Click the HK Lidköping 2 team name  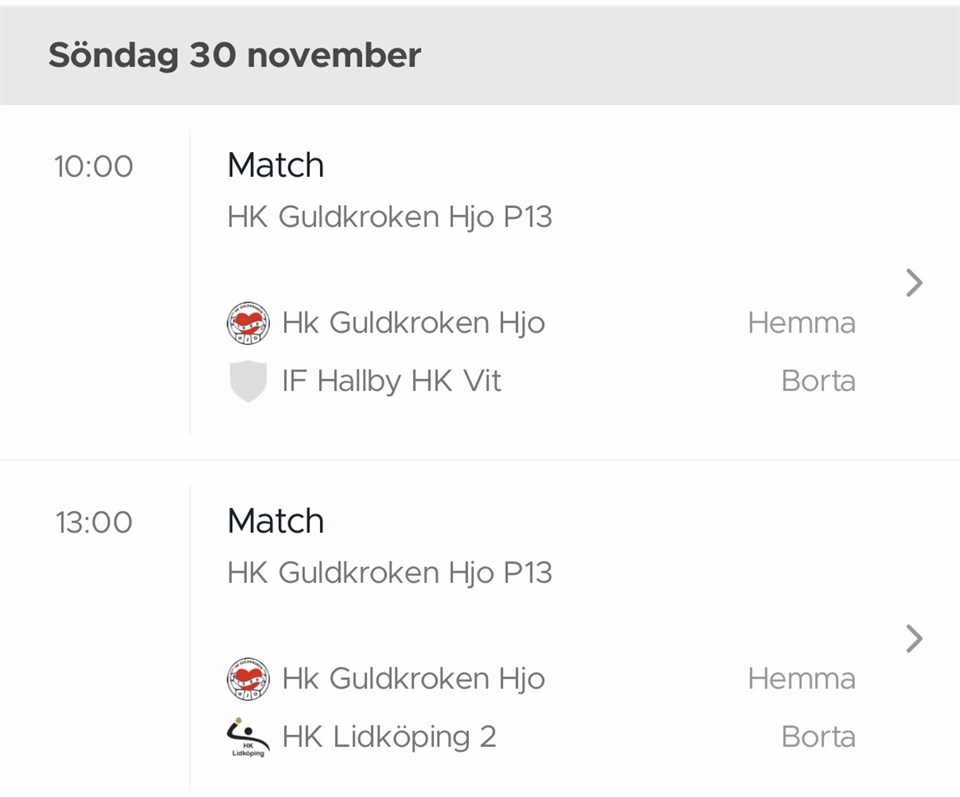coord(389,737)
